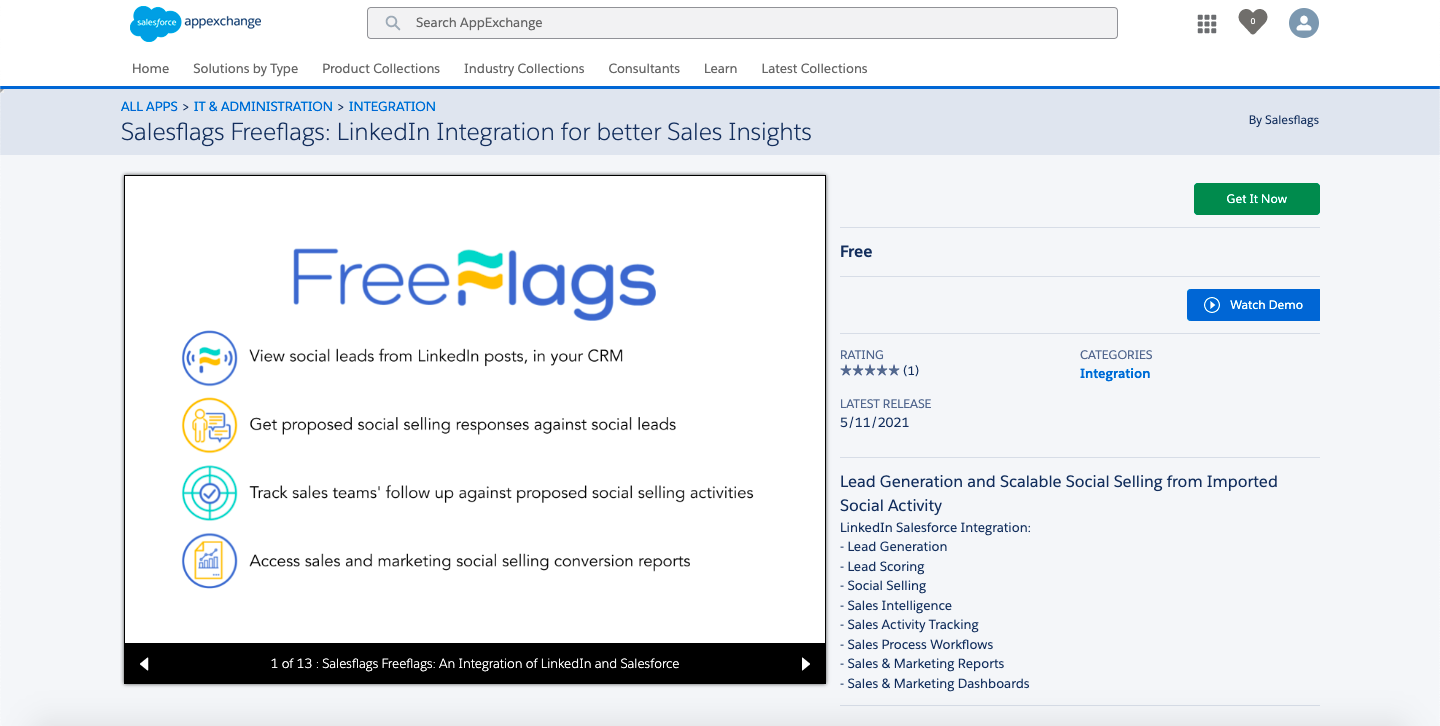
Task: Click the search magnifier icon
Action: coord(393,23)
